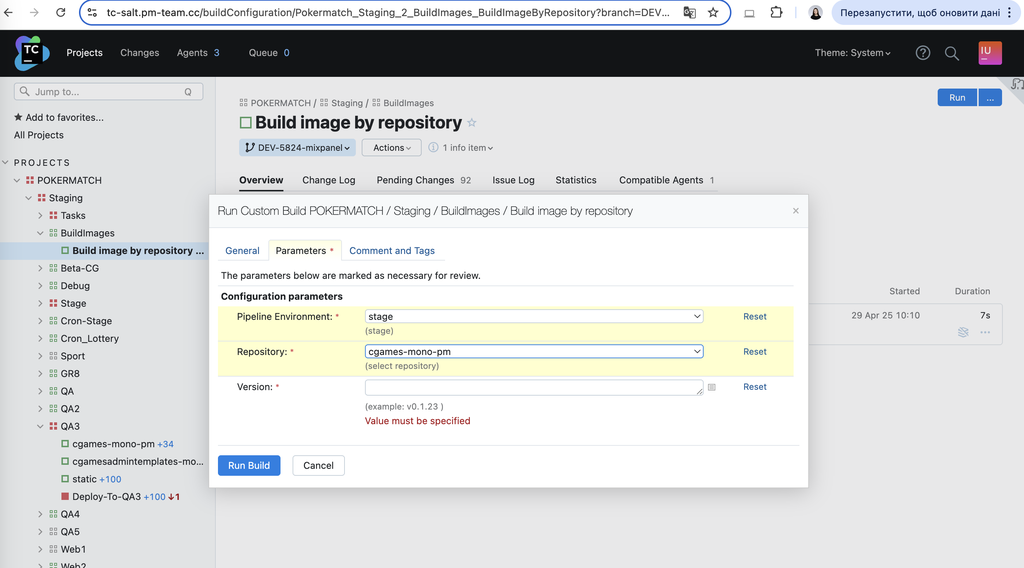Open the browser extensions puzzle icon
The height and width of the screenshot is (568, 1024).
pos(776,12)
